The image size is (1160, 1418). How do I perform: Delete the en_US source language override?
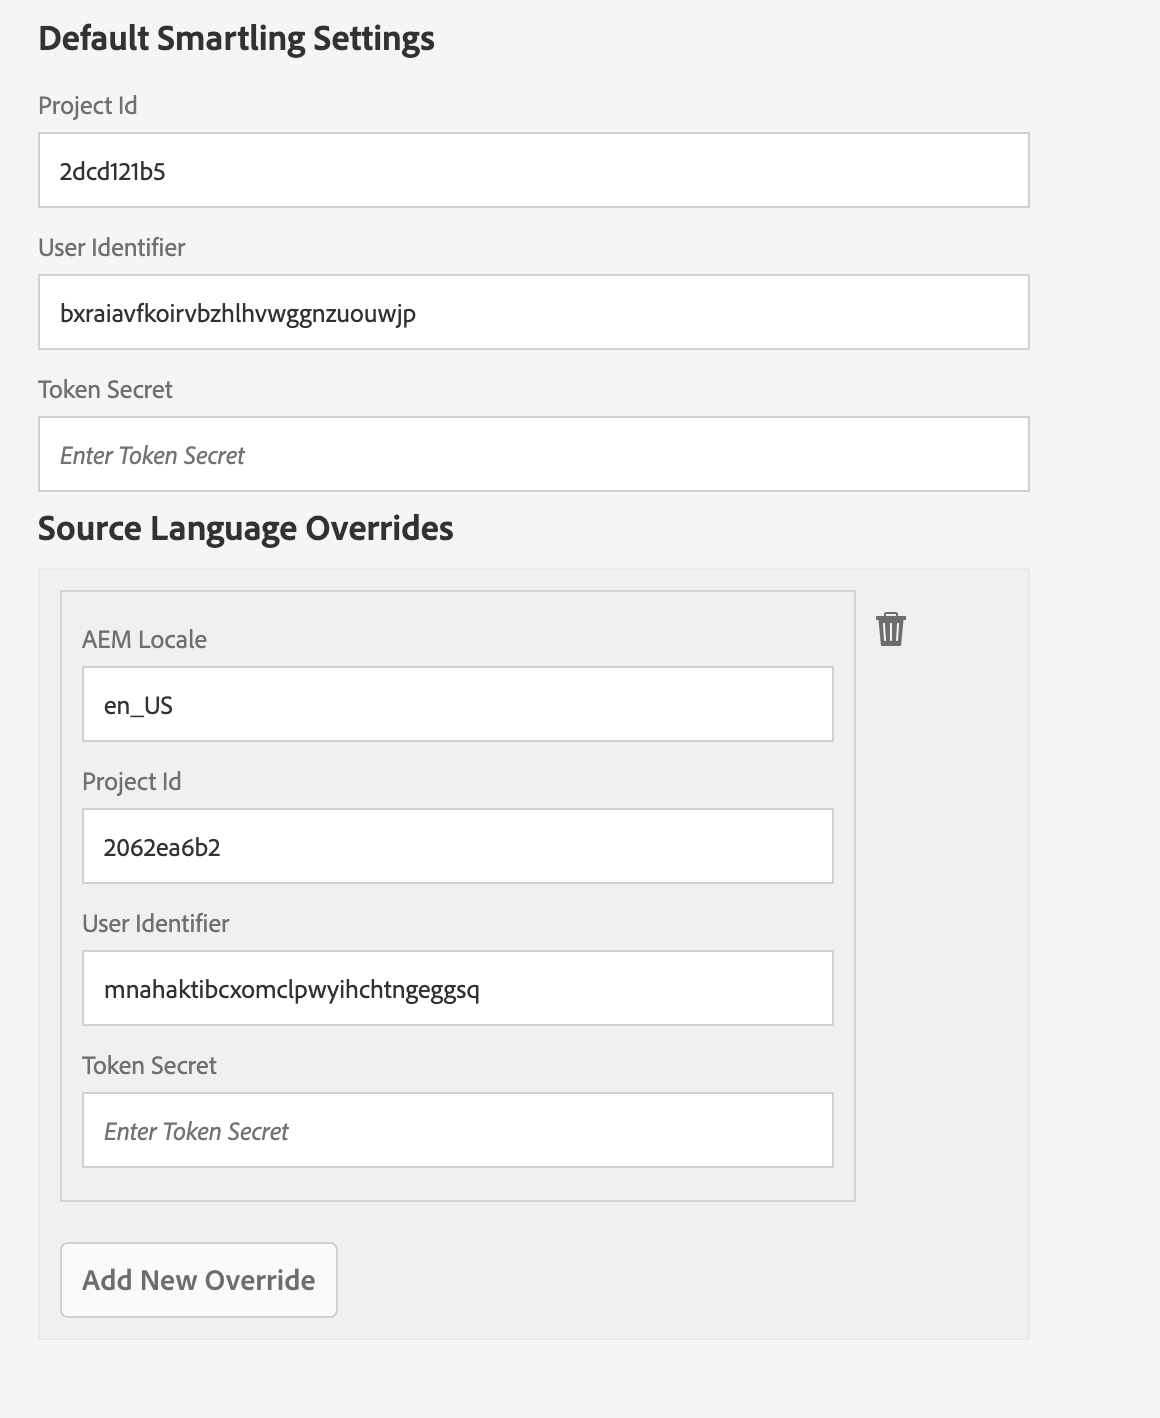click(890, 630)
